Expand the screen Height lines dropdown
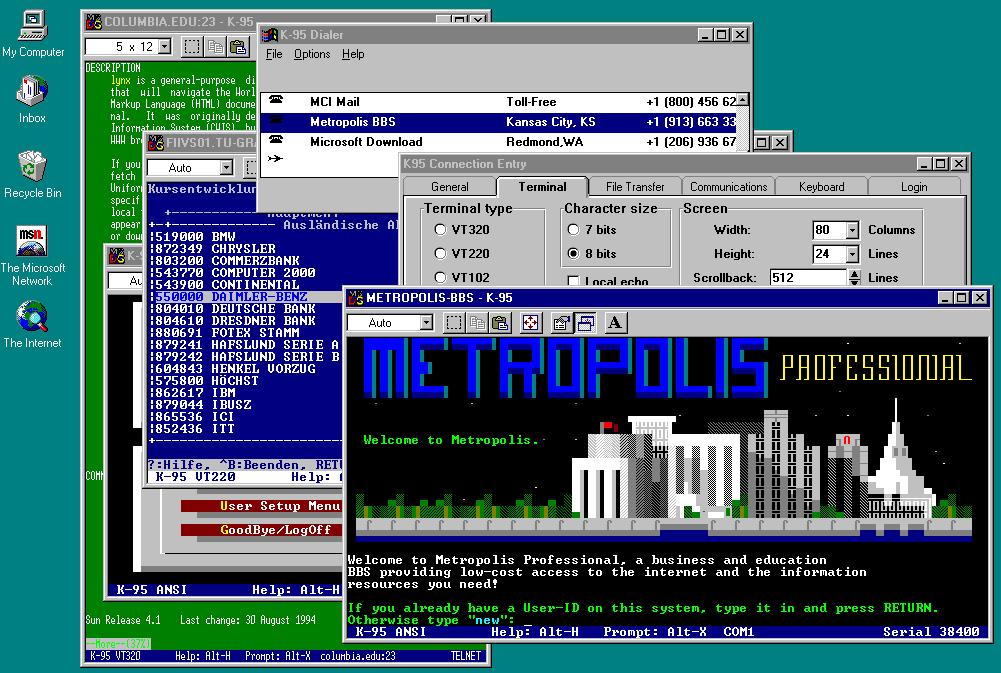This screenshot has height=673, width=1001. (x=852, y=254)
